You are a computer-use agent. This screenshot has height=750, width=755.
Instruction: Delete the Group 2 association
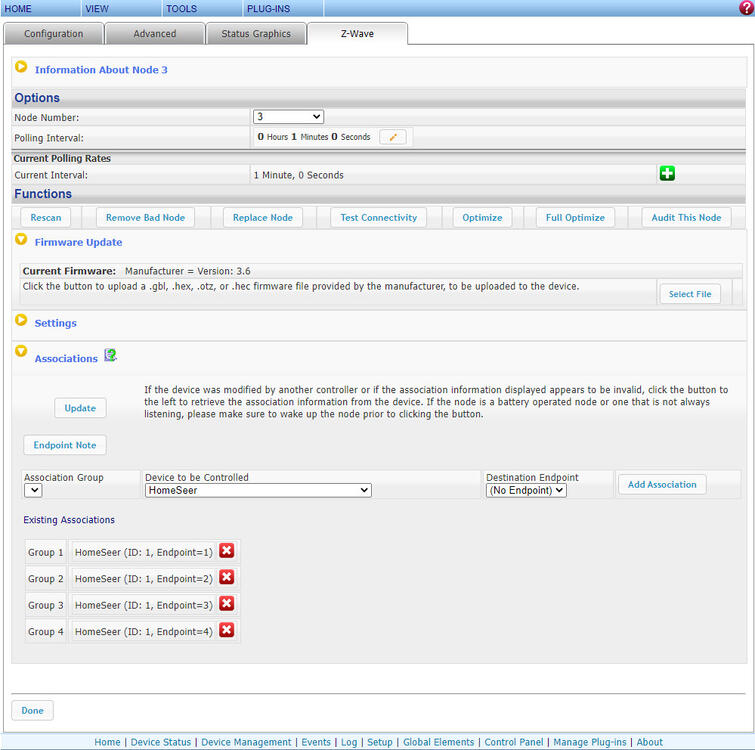[x=227, y=578]
